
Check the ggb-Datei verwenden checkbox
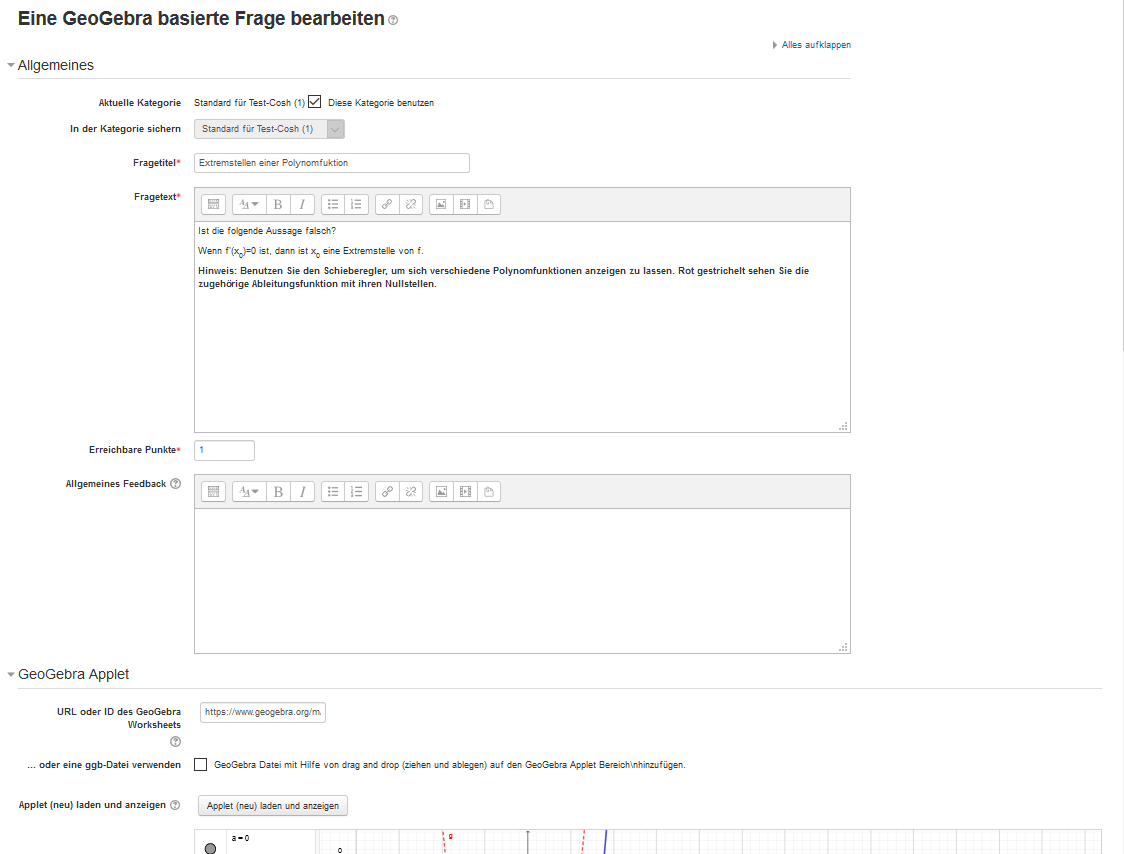coord(201,765)
